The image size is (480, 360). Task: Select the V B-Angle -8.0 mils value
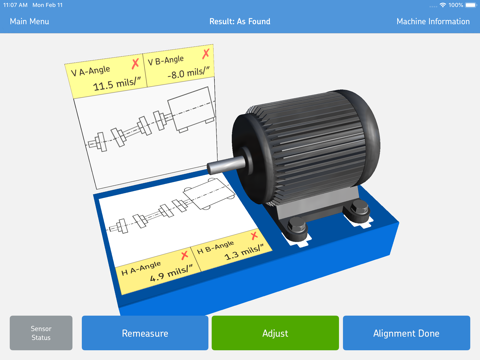[189, 73]
